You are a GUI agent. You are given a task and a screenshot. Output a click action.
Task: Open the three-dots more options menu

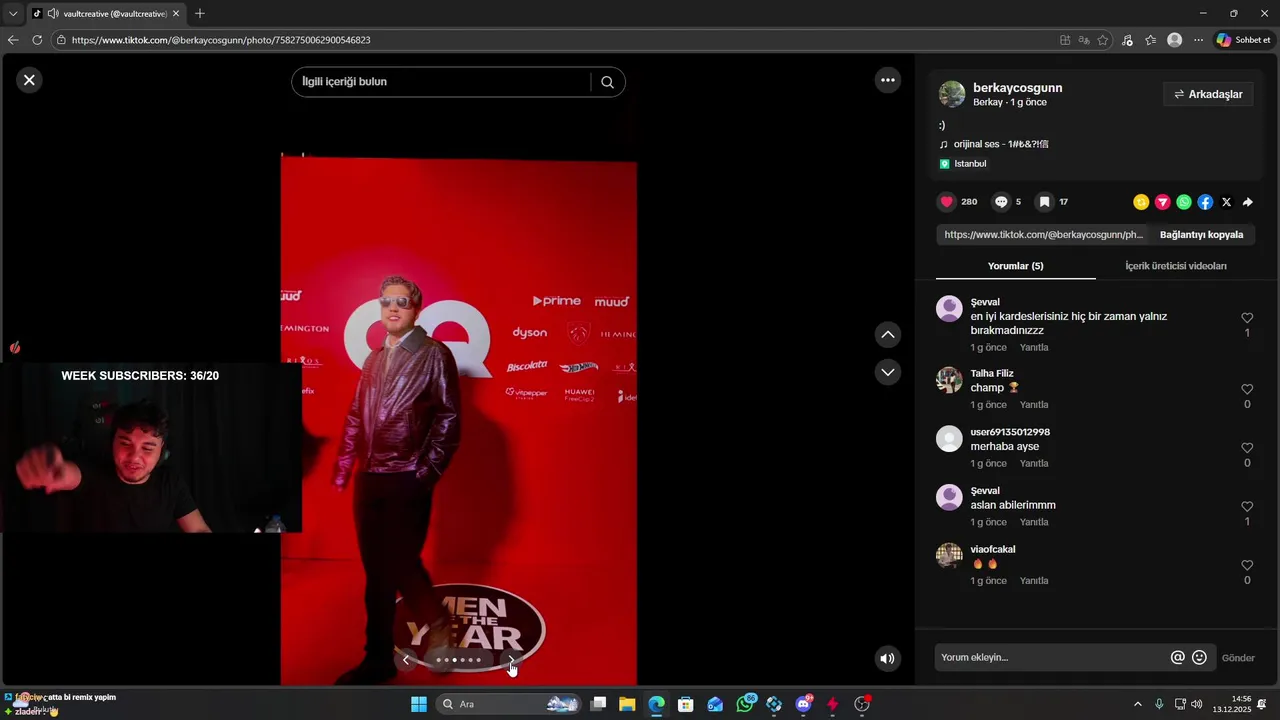pos(888,80)
